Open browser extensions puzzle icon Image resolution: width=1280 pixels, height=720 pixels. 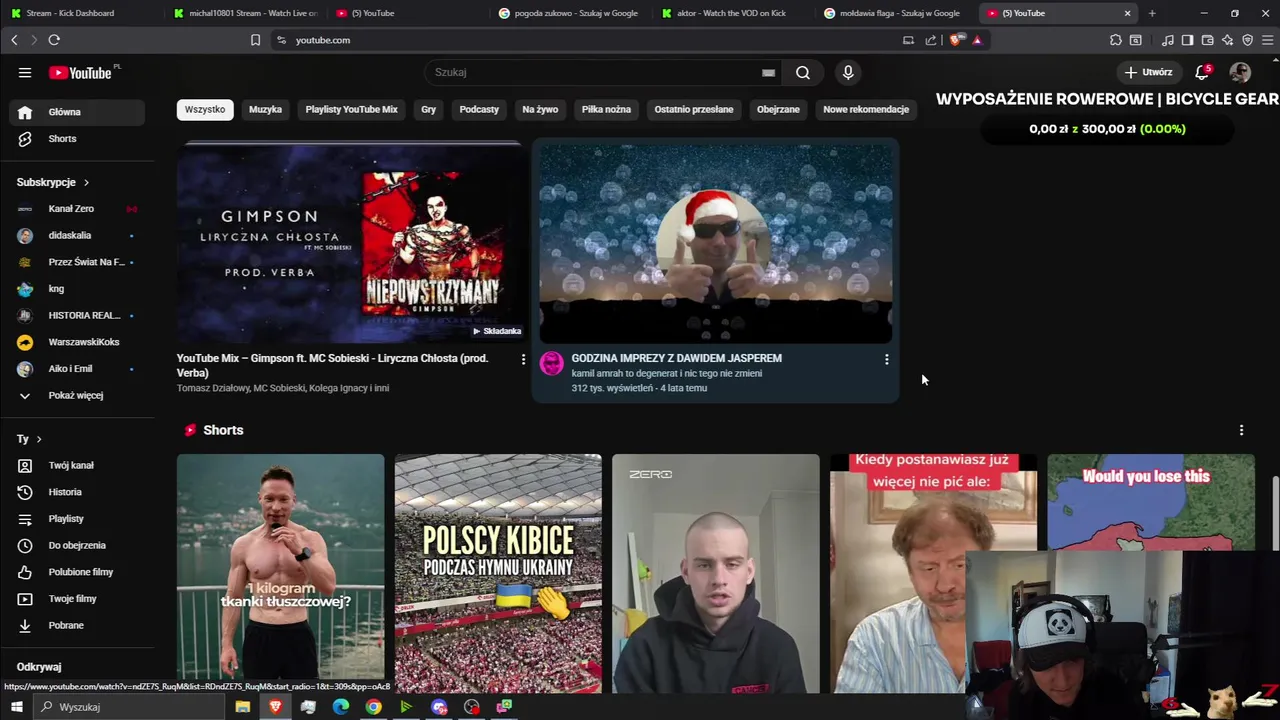click(1116, 40)
